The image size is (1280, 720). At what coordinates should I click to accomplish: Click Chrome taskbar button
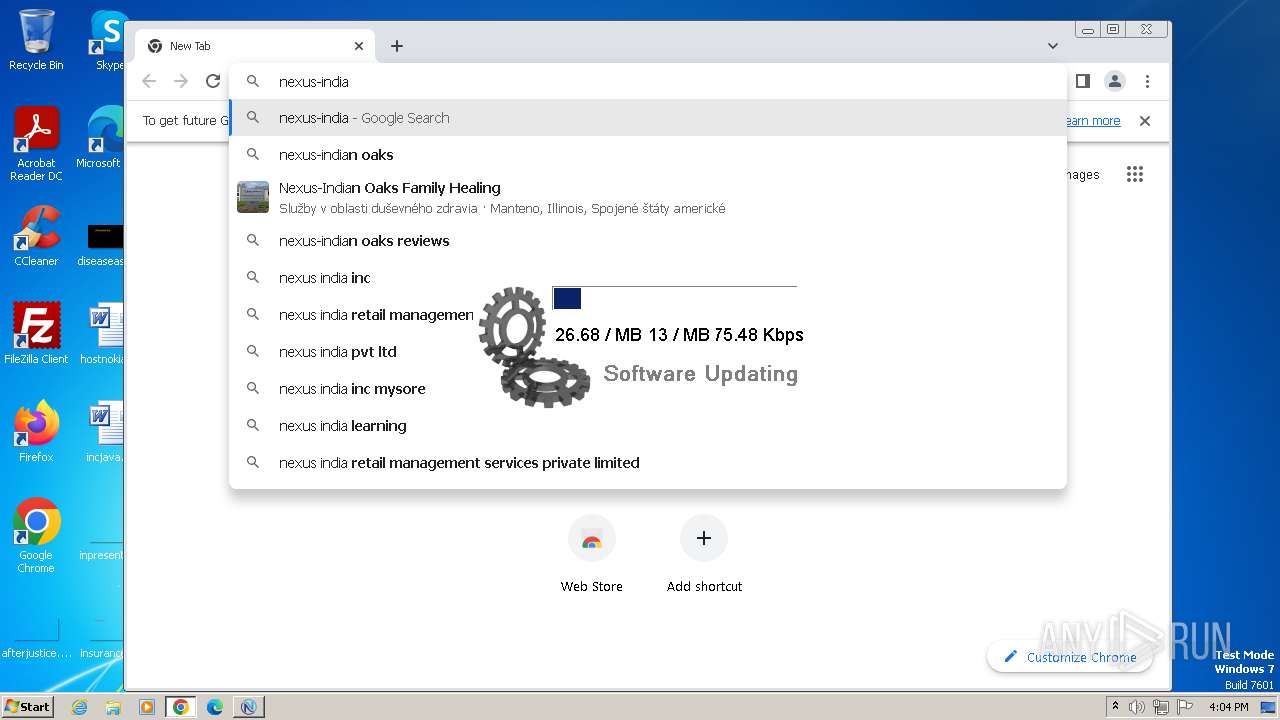[181, 707]
